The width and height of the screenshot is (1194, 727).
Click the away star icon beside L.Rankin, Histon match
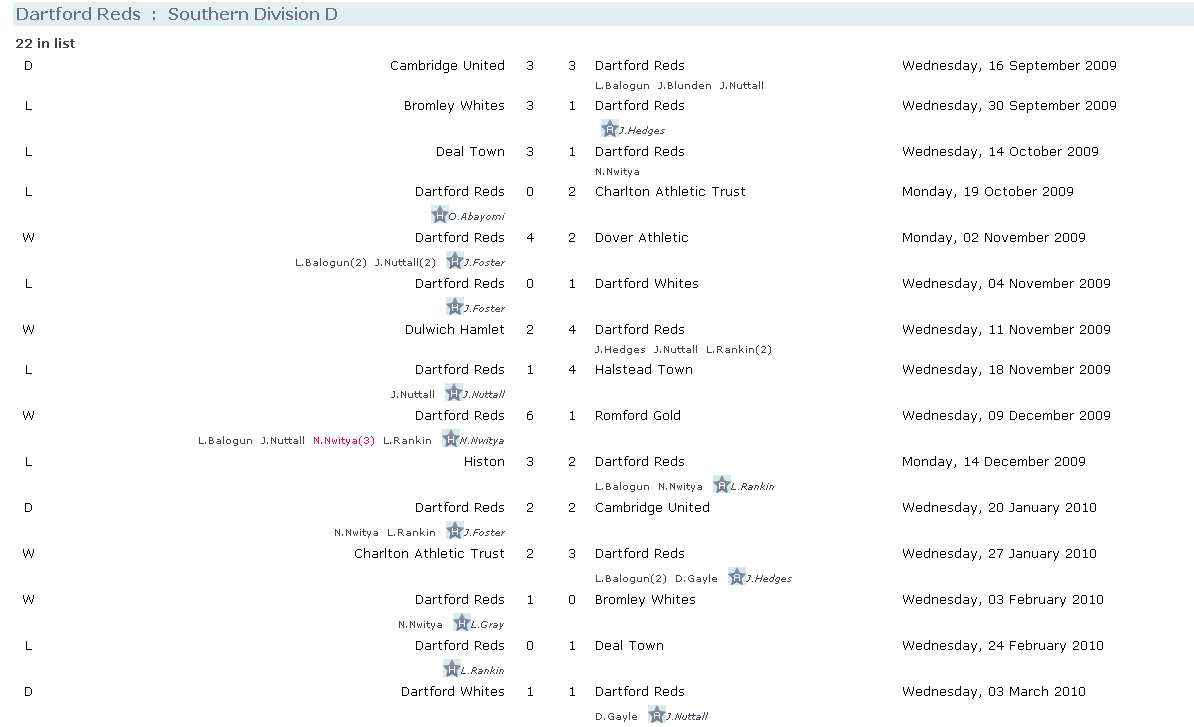722,485
